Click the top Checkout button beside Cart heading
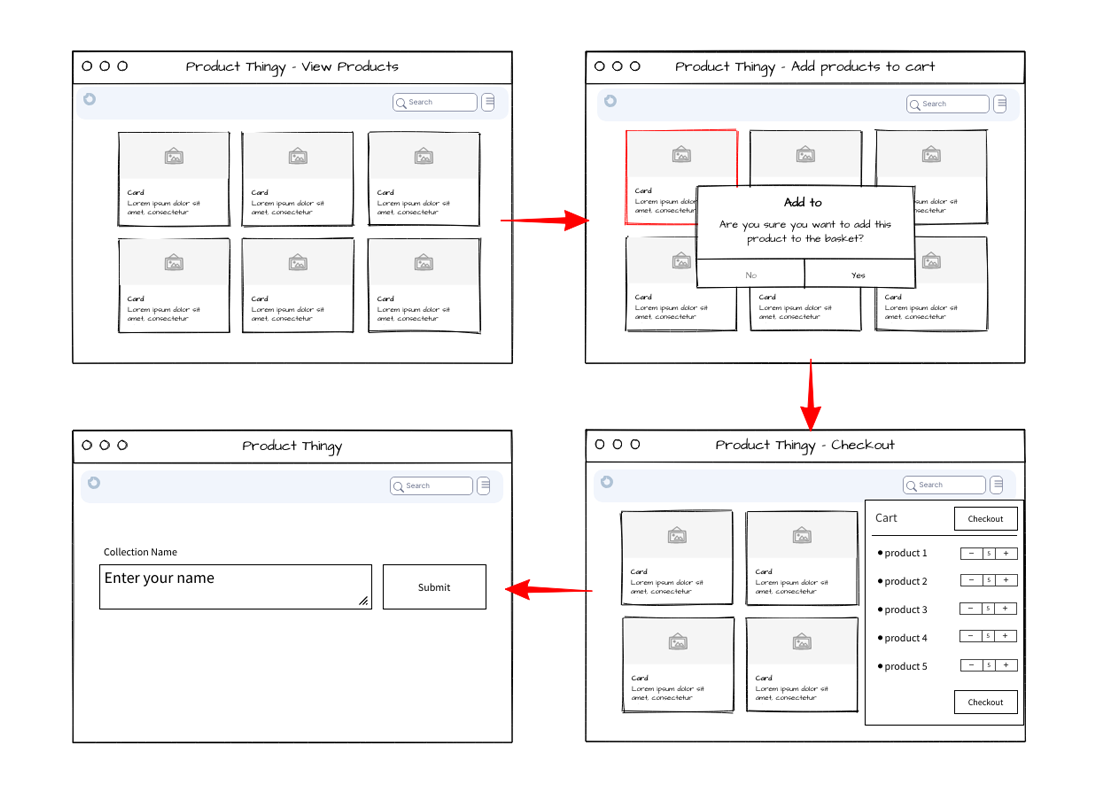1104x807 pixels. click(x=985, y=519)
